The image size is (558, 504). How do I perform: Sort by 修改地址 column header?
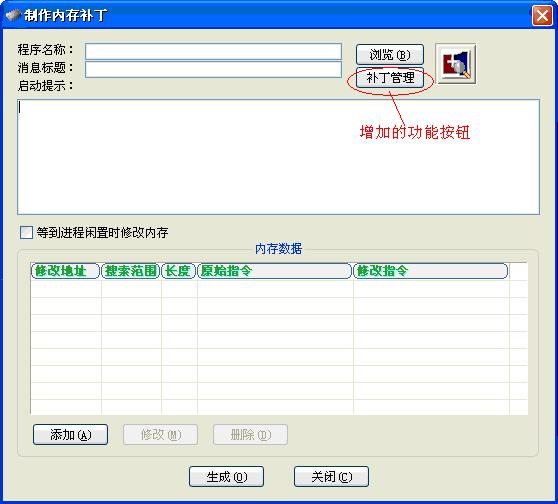(65, 271)
